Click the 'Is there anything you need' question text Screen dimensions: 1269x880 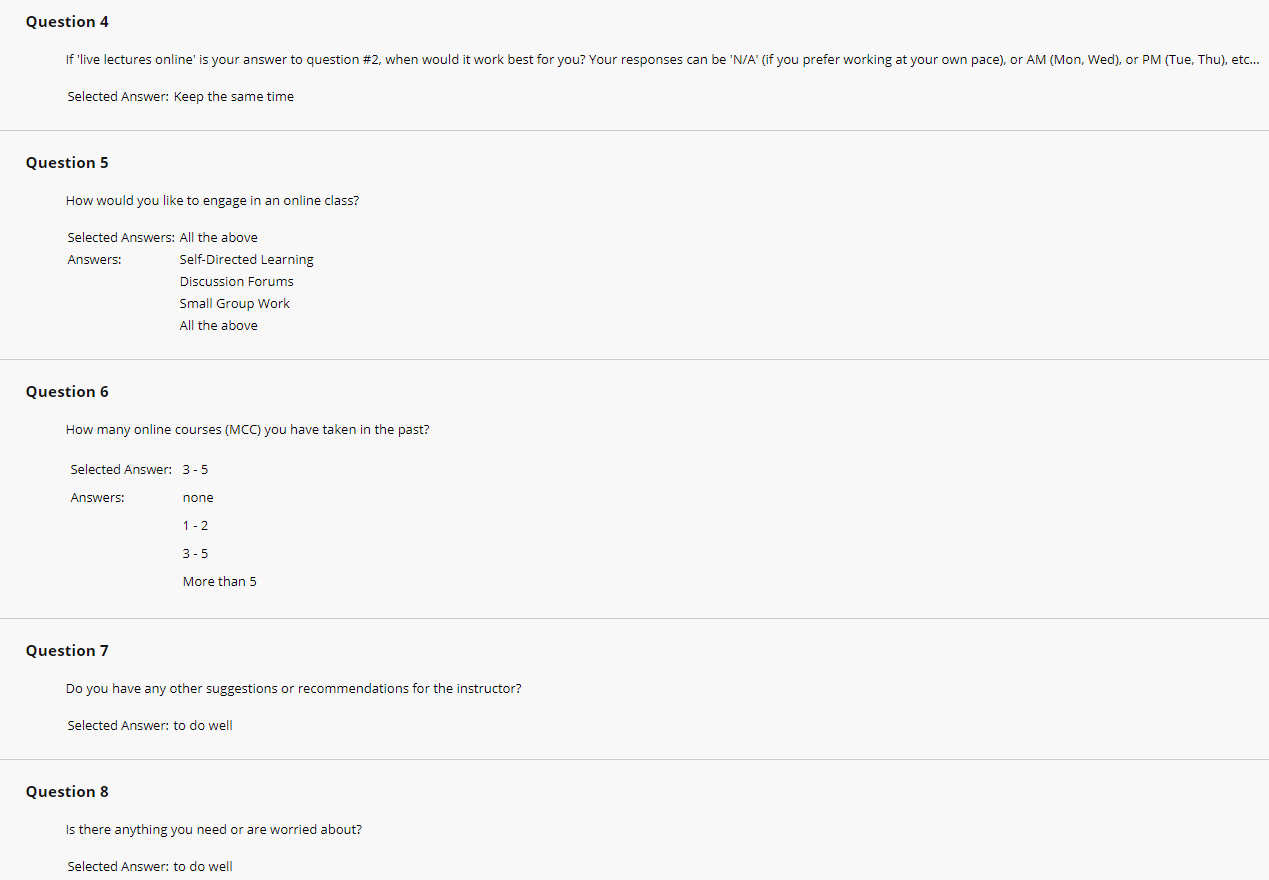214,830
